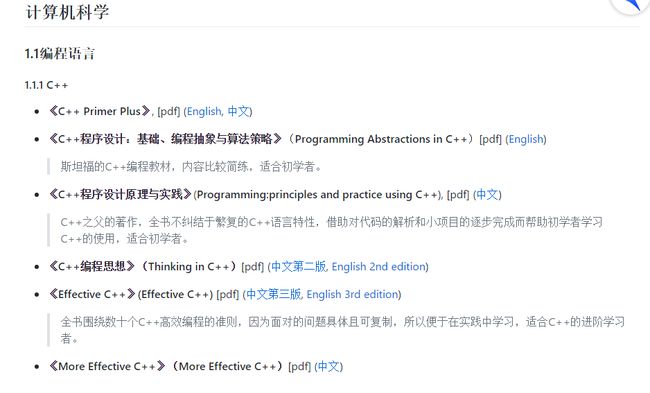Click the 1.1.1 C++ subsection heading

pyautogui.click(x=46, y=85)
